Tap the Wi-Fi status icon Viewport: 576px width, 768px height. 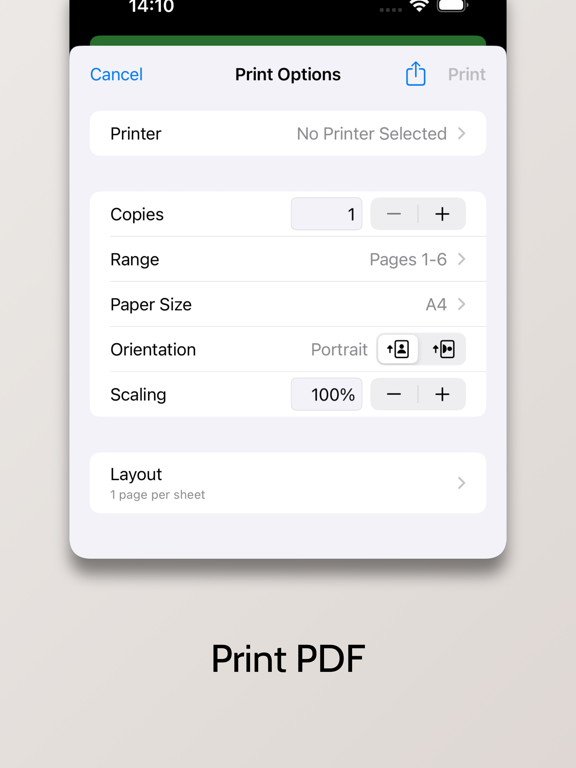pos(419,6)
